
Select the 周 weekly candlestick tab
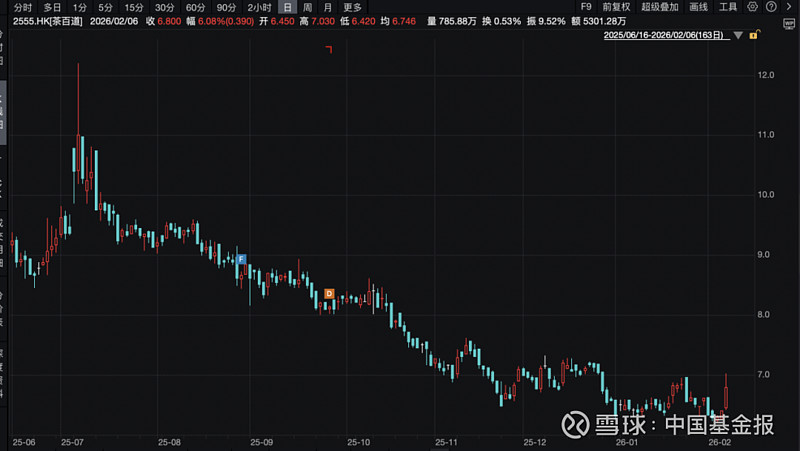(x=307, y=7)
